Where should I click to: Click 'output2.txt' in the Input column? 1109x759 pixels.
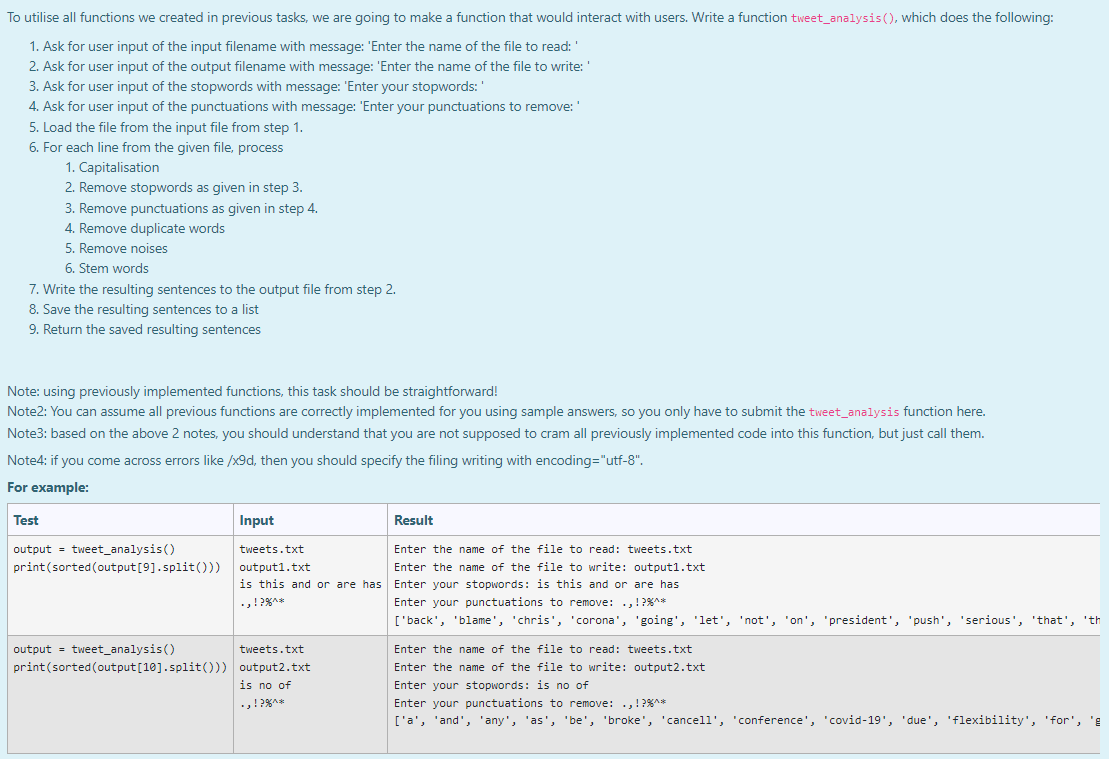pos(274,667)
